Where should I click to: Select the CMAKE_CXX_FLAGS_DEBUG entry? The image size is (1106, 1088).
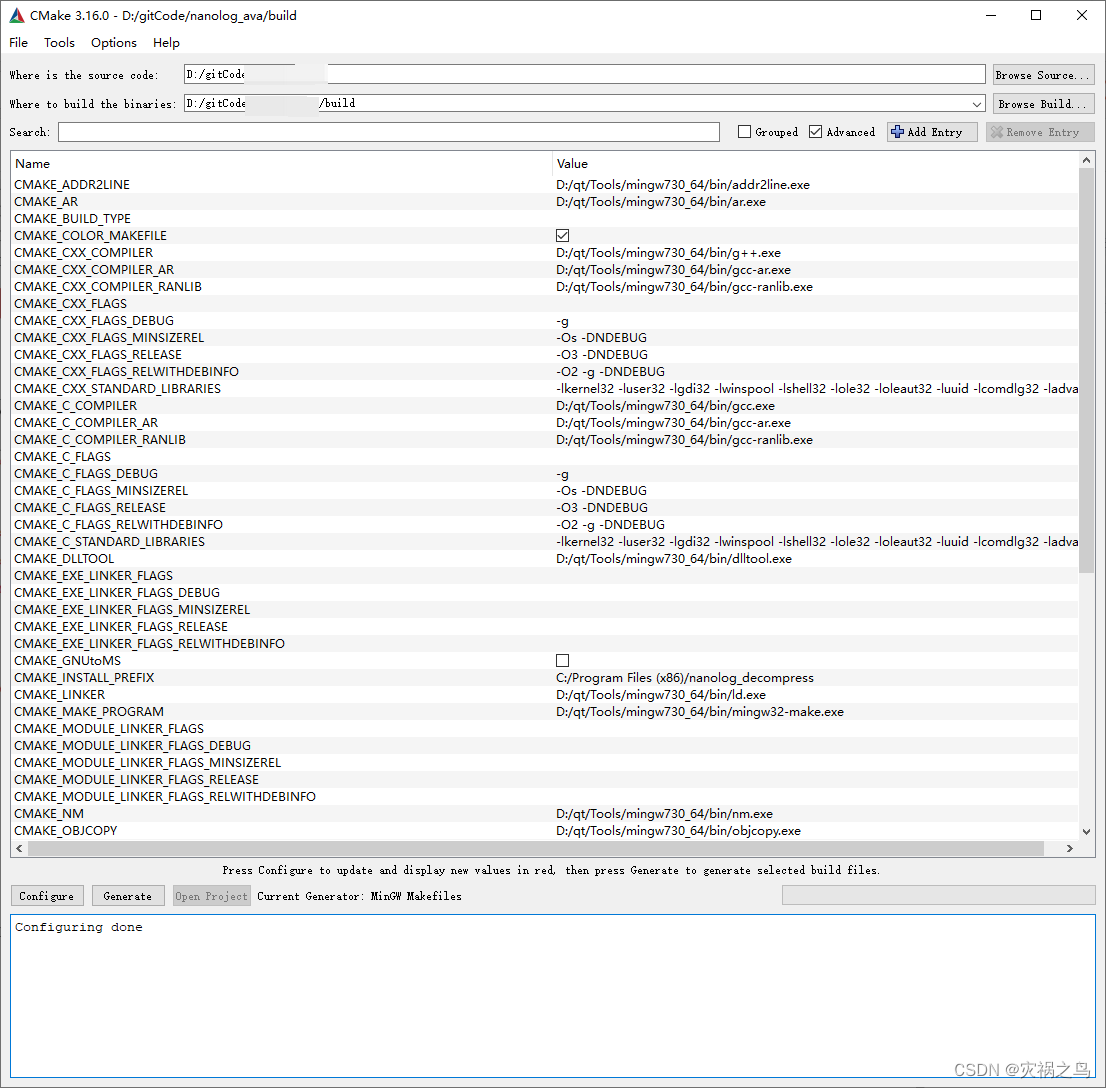[x=94, y=320]
